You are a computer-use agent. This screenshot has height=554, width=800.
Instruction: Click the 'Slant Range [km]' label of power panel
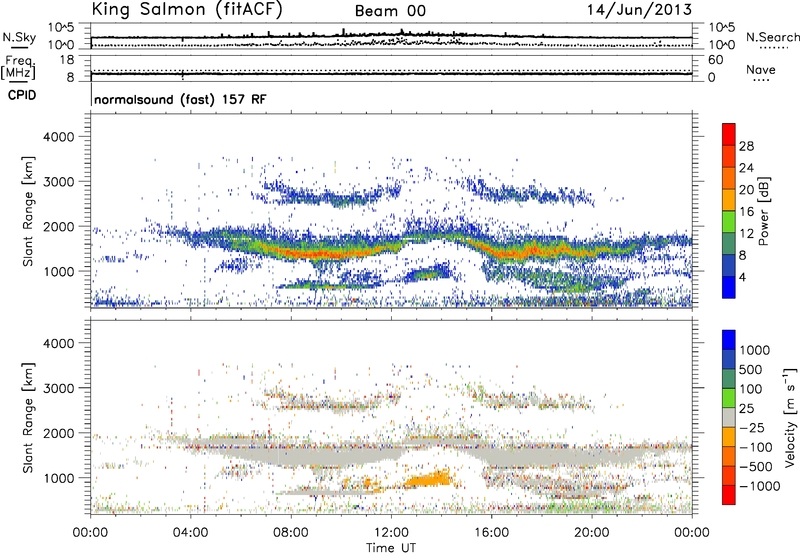pyautogui.click(x=28, y=211)
